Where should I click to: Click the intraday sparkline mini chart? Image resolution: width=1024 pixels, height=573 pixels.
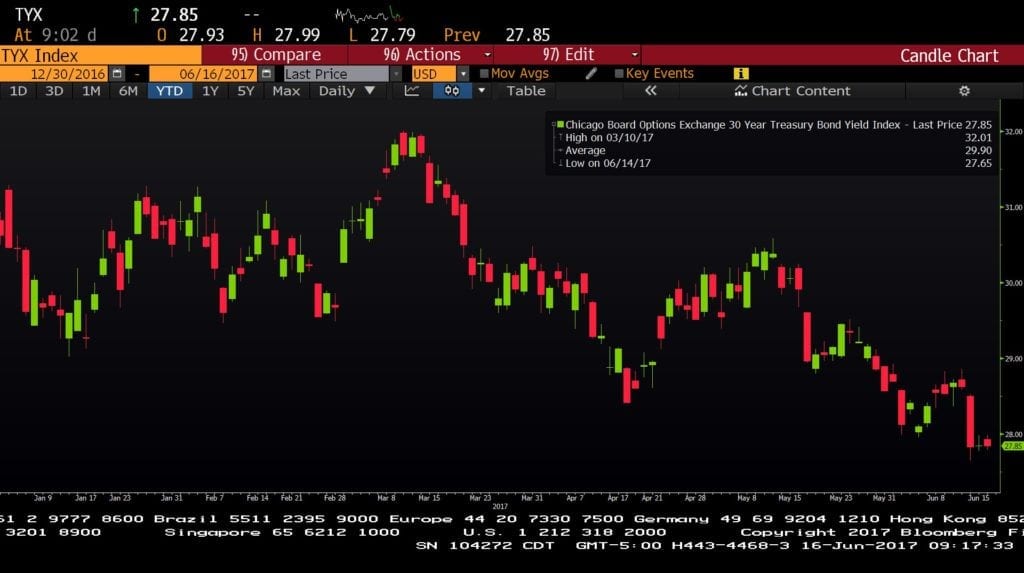coord(369,14)
